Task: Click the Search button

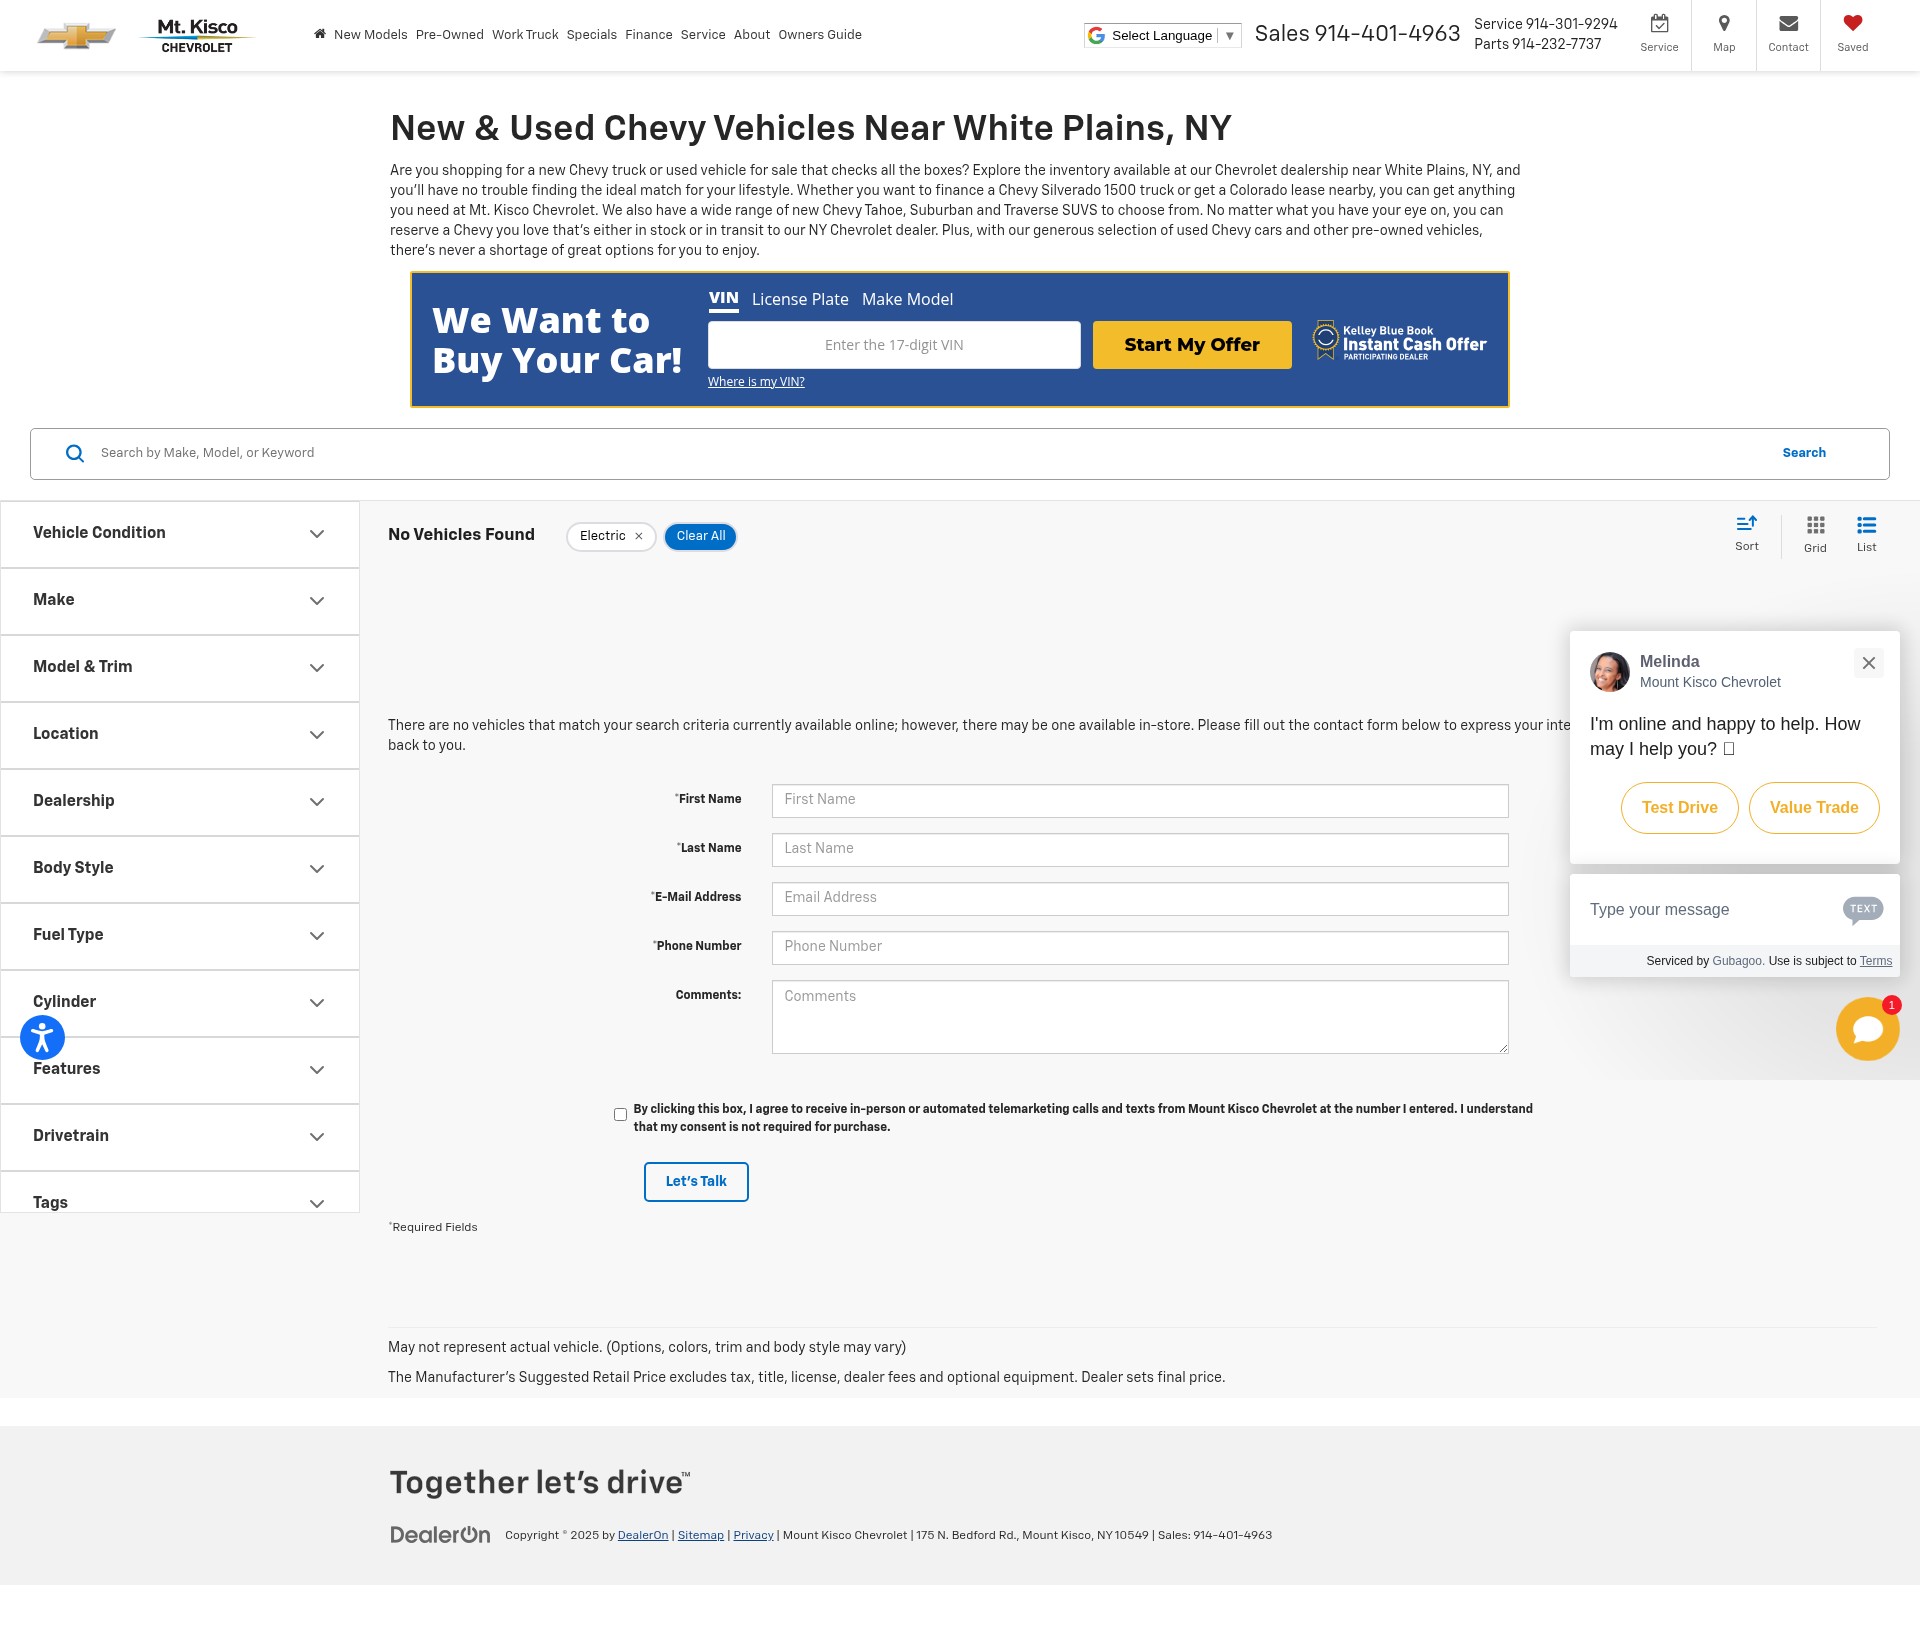Action: (1804, 453)
